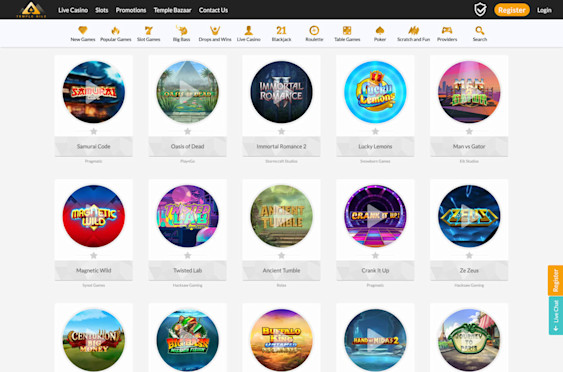
Task: Open the Live Chat side tab
Action: [x=555, y=316]
